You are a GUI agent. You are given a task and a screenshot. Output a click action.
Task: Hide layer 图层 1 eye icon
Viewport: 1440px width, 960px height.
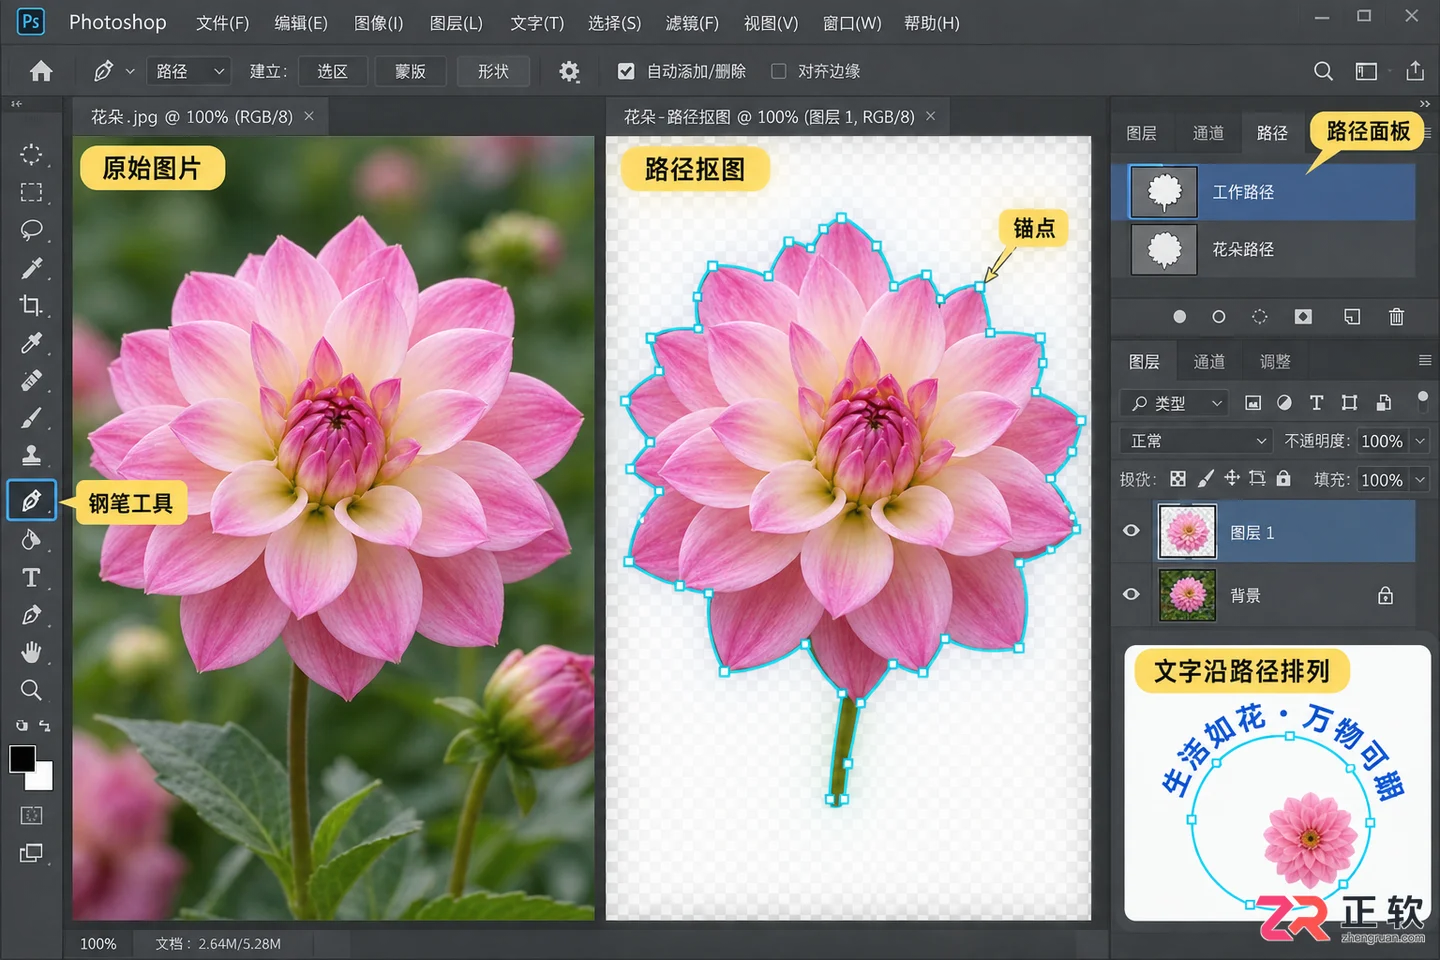(1131, 531)
